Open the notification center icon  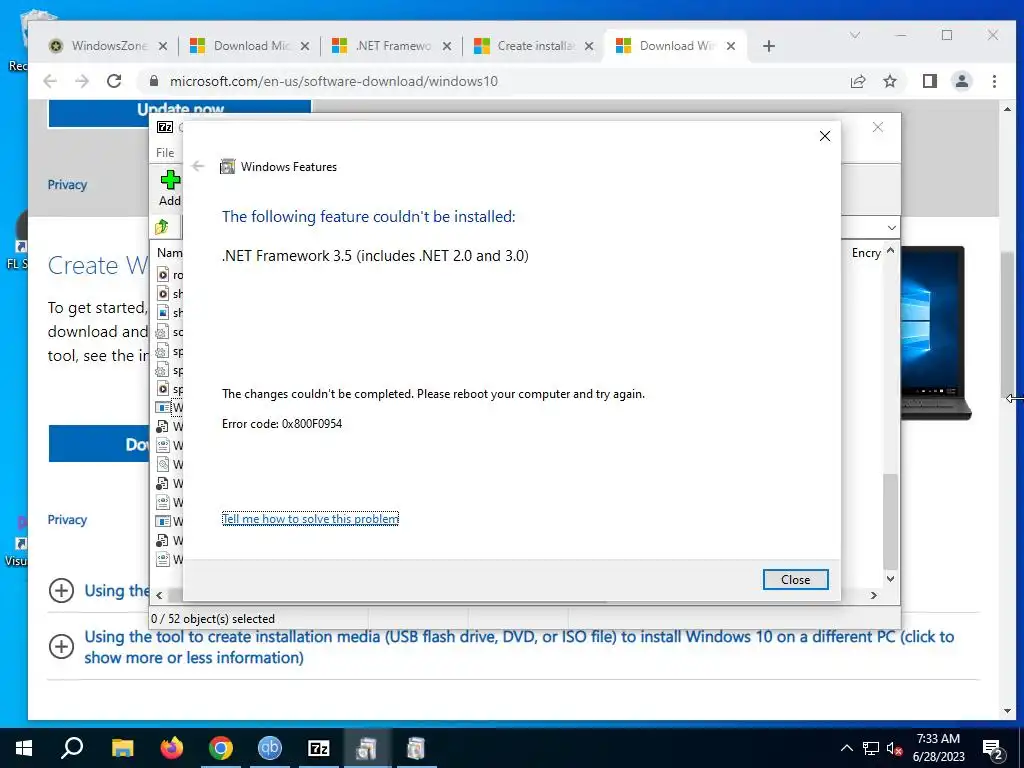993,749
